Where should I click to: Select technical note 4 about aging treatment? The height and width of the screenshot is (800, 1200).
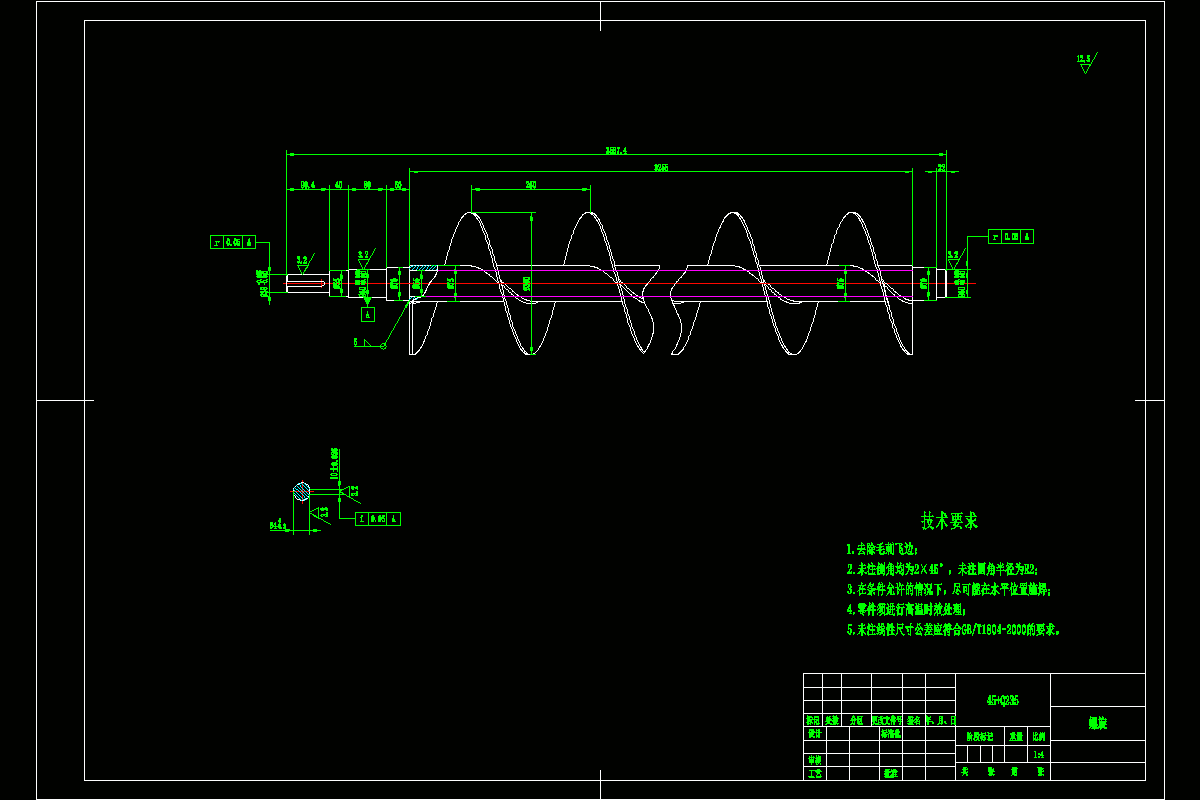(906, 609)
